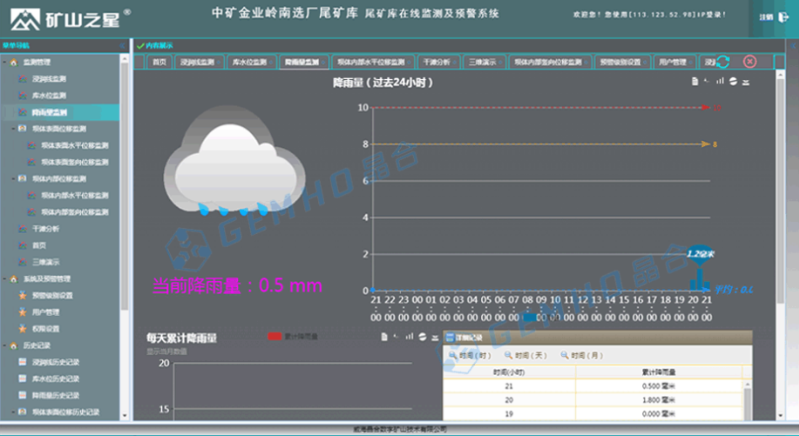Open the 预警级别设置 tab
799x436 pixels.
point(620,62)
